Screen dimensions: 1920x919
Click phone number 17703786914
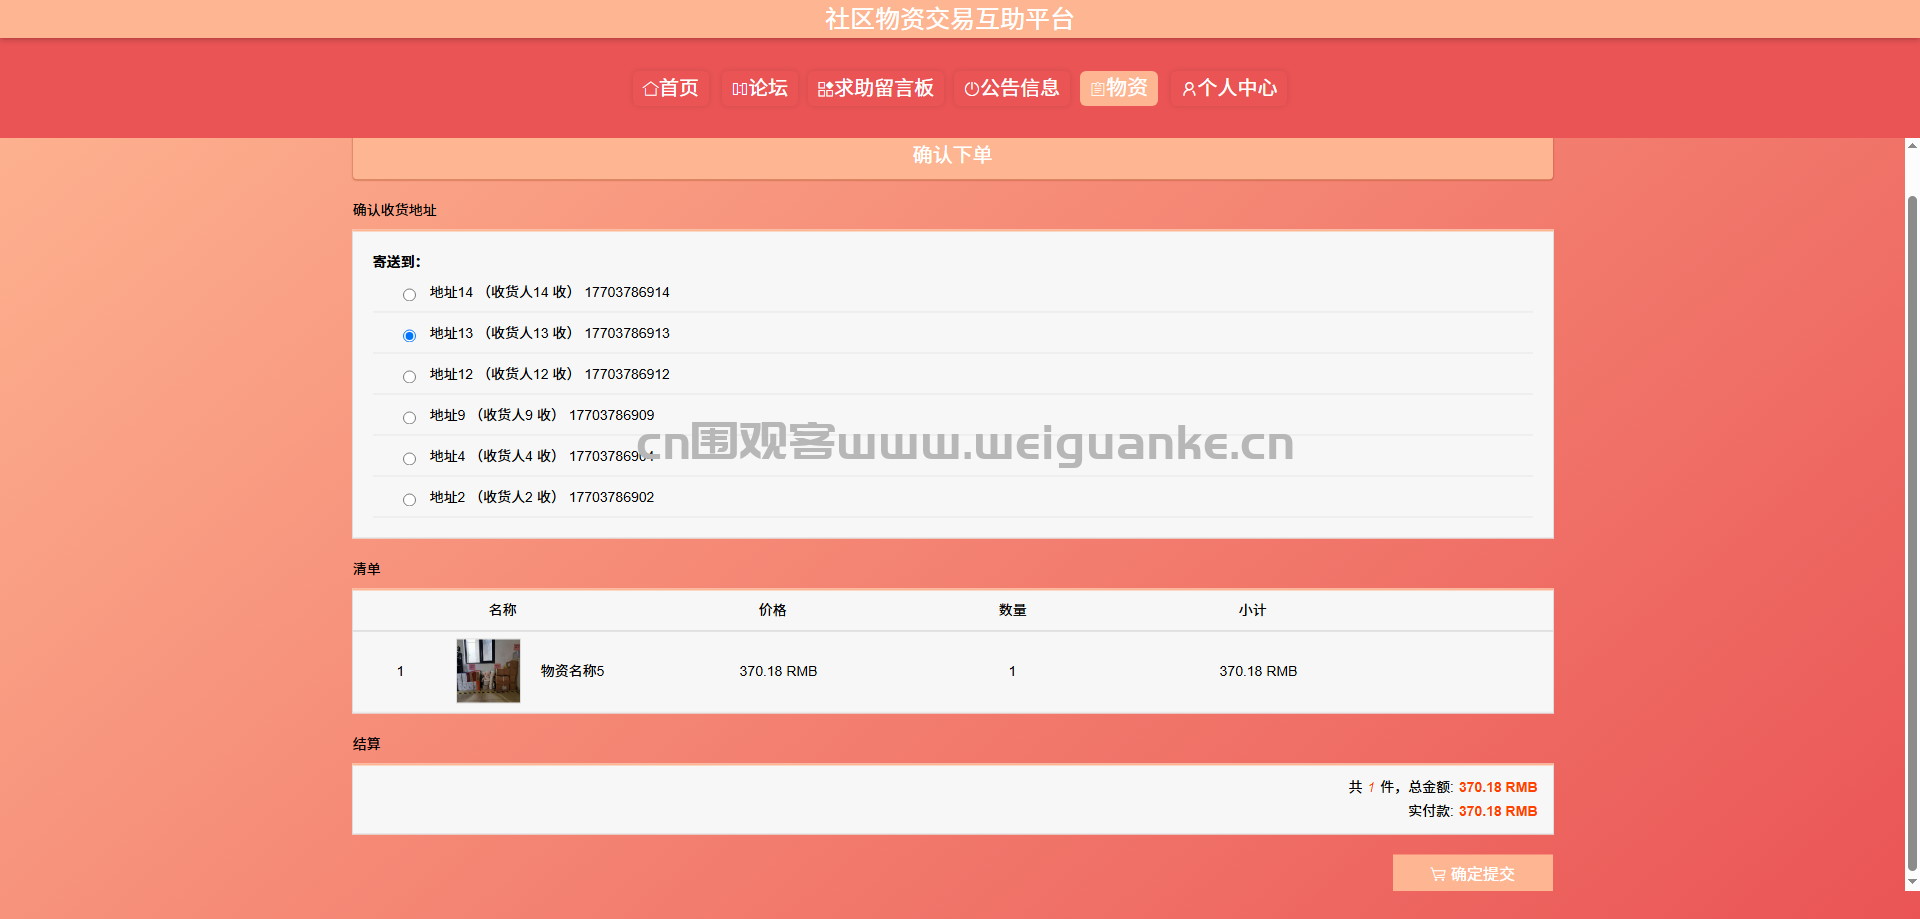pyautogui.click(x=627, y=292)
